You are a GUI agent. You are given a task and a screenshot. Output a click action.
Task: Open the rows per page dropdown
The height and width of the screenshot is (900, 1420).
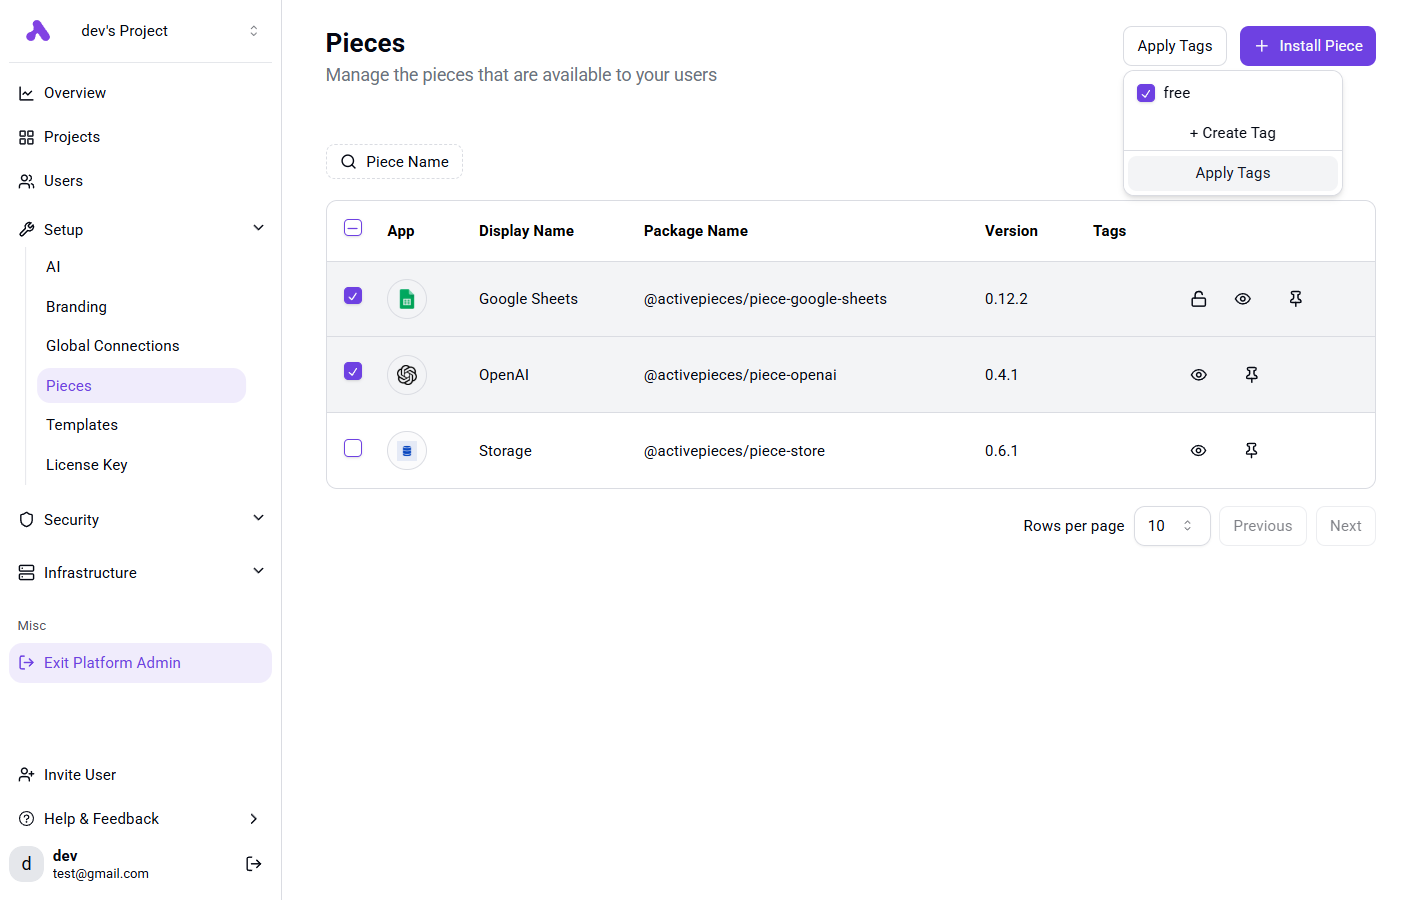pos(1171,526)
